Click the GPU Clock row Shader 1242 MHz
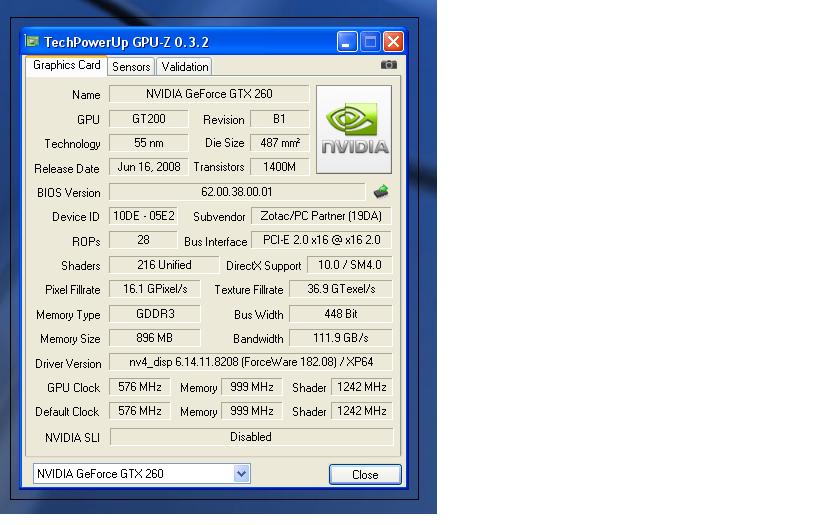Screen dimensions: 840x525 point(362,387)
